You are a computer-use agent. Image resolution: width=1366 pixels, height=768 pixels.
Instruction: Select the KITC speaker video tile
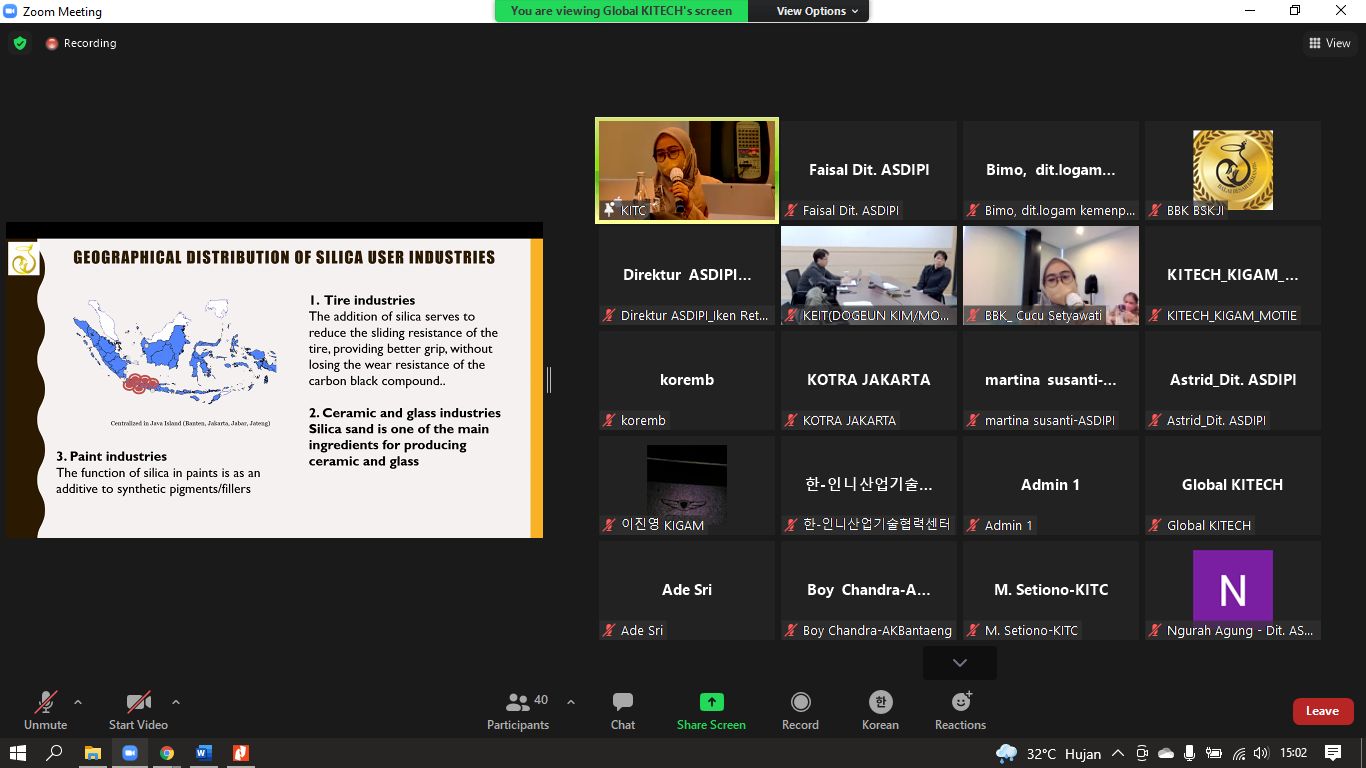coord(687,170)
